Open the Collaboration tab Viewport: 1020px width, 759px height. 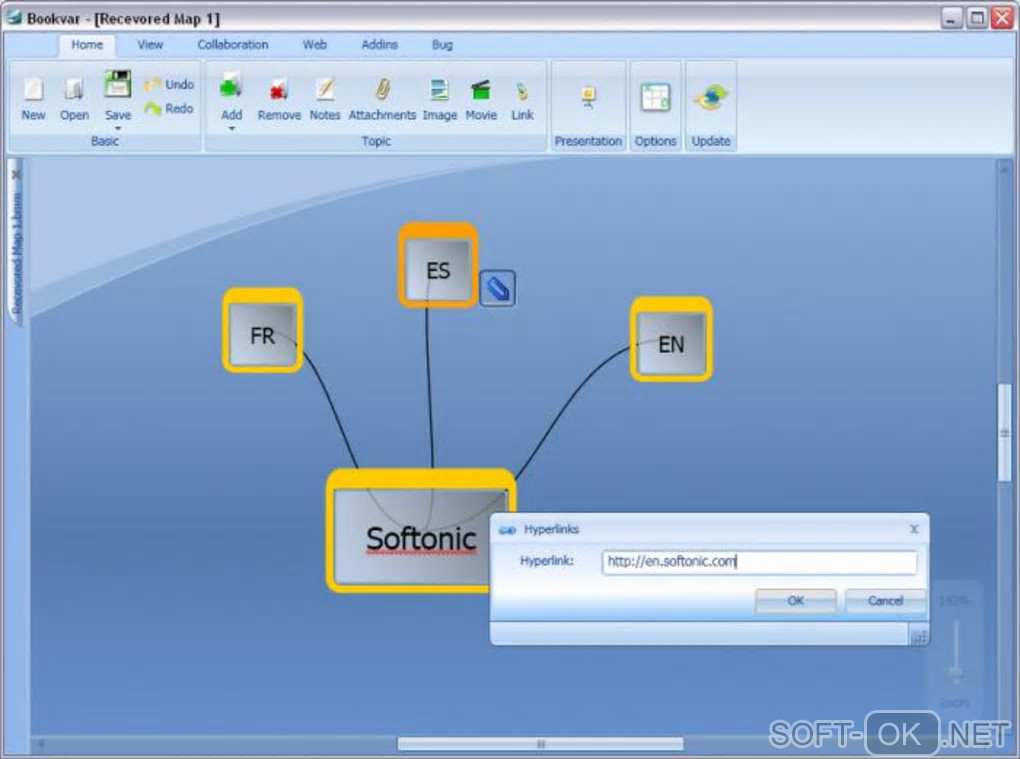coord(232,45)
